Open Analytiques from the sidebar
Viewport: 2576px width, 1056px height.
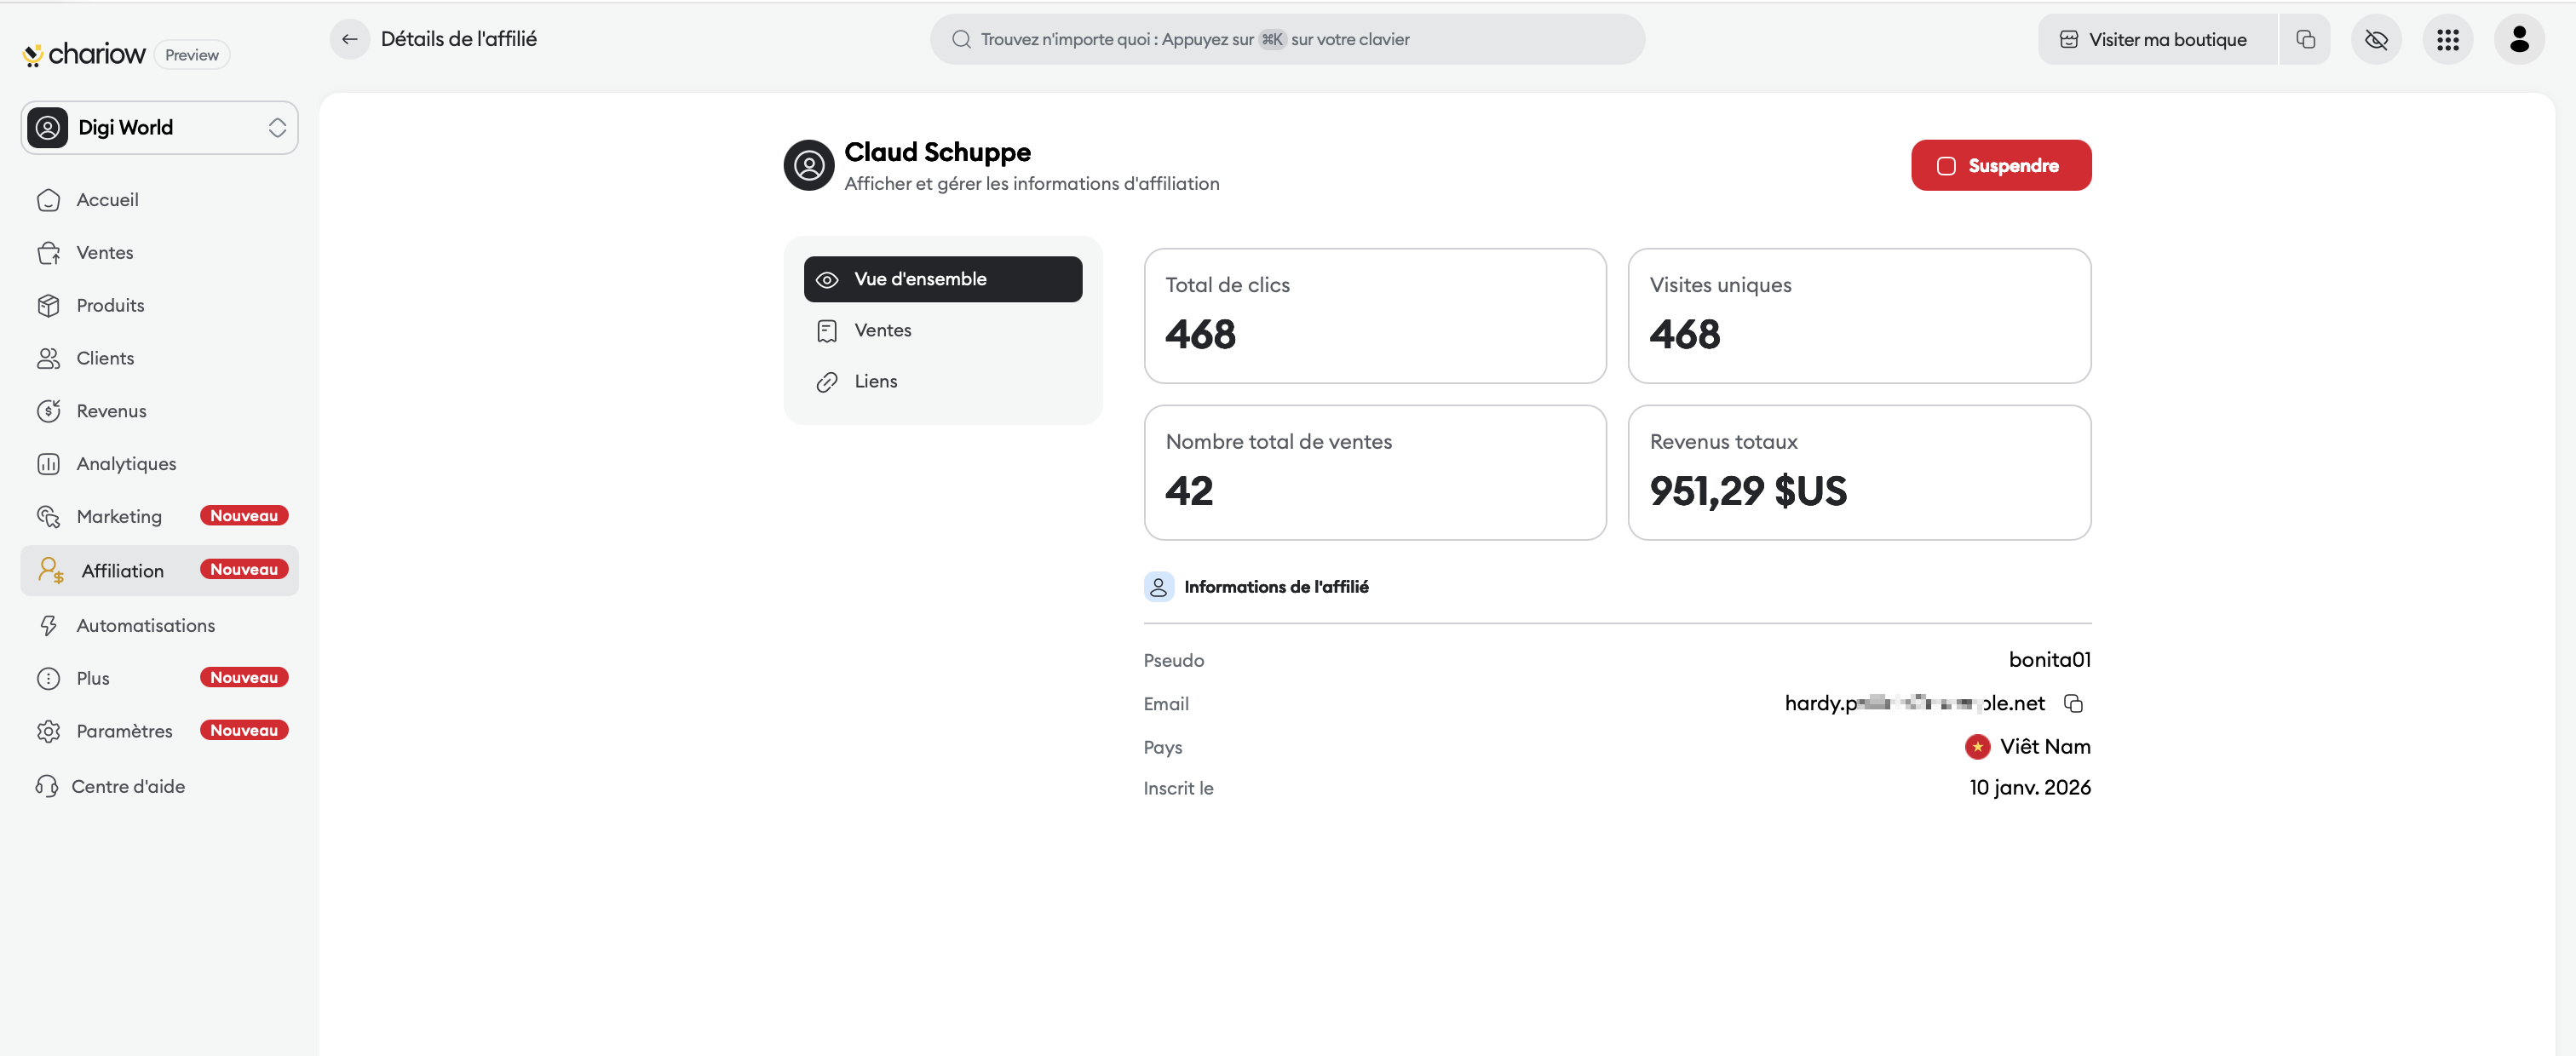tap(126, 463)
